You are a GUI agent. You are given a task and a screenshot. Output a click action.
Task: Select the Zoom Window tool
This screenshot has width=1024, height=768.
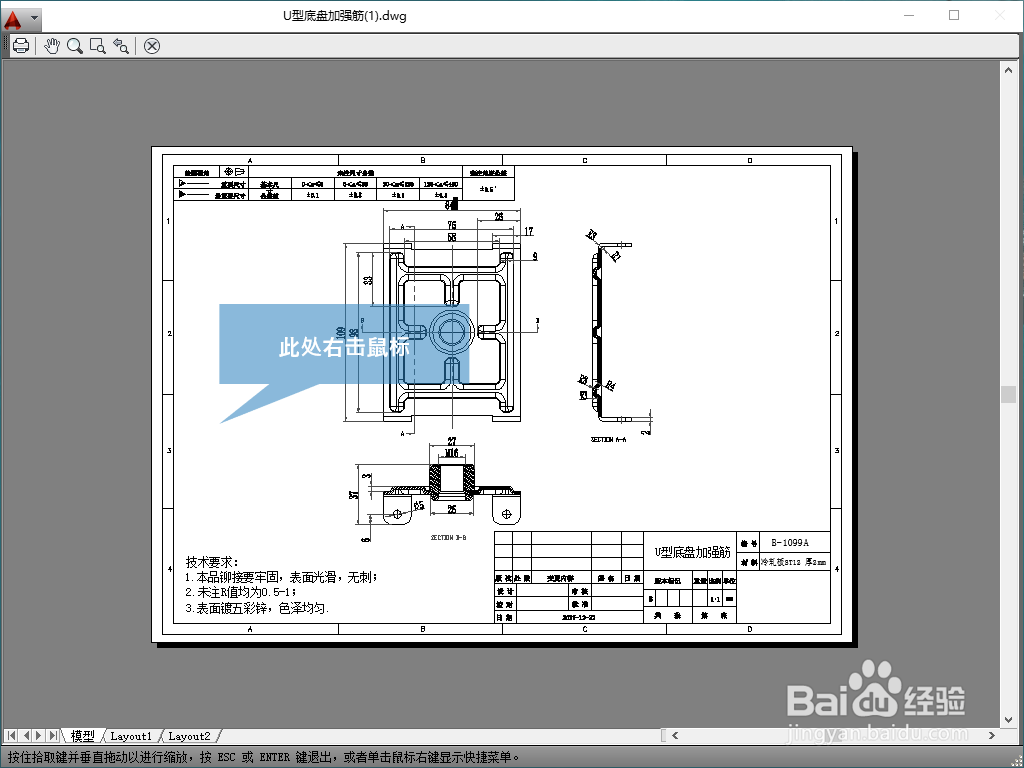coord(98,46)
